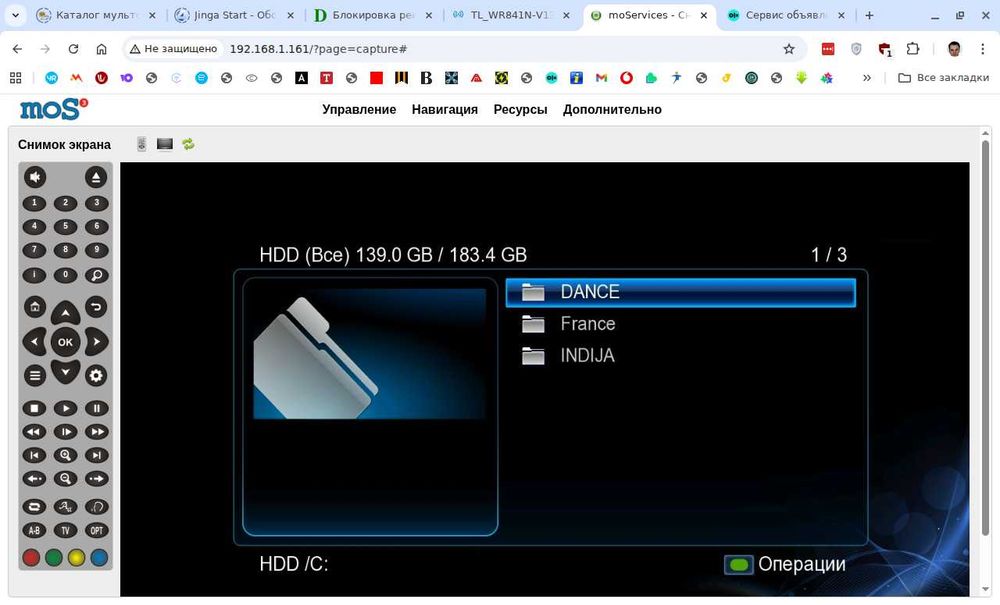This screenshot has height=605, width=1000.
Task: Select the INDIJA folder row
Action: pos(680,356)
